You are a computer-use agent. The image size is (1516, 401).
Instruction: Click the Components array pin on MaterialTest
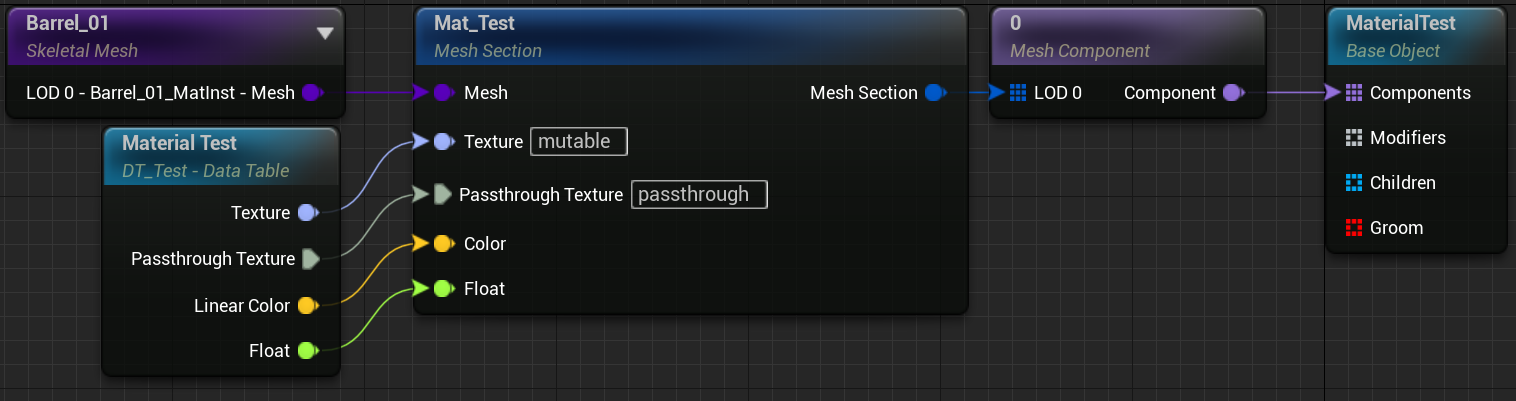click(x=1354, y=93)
